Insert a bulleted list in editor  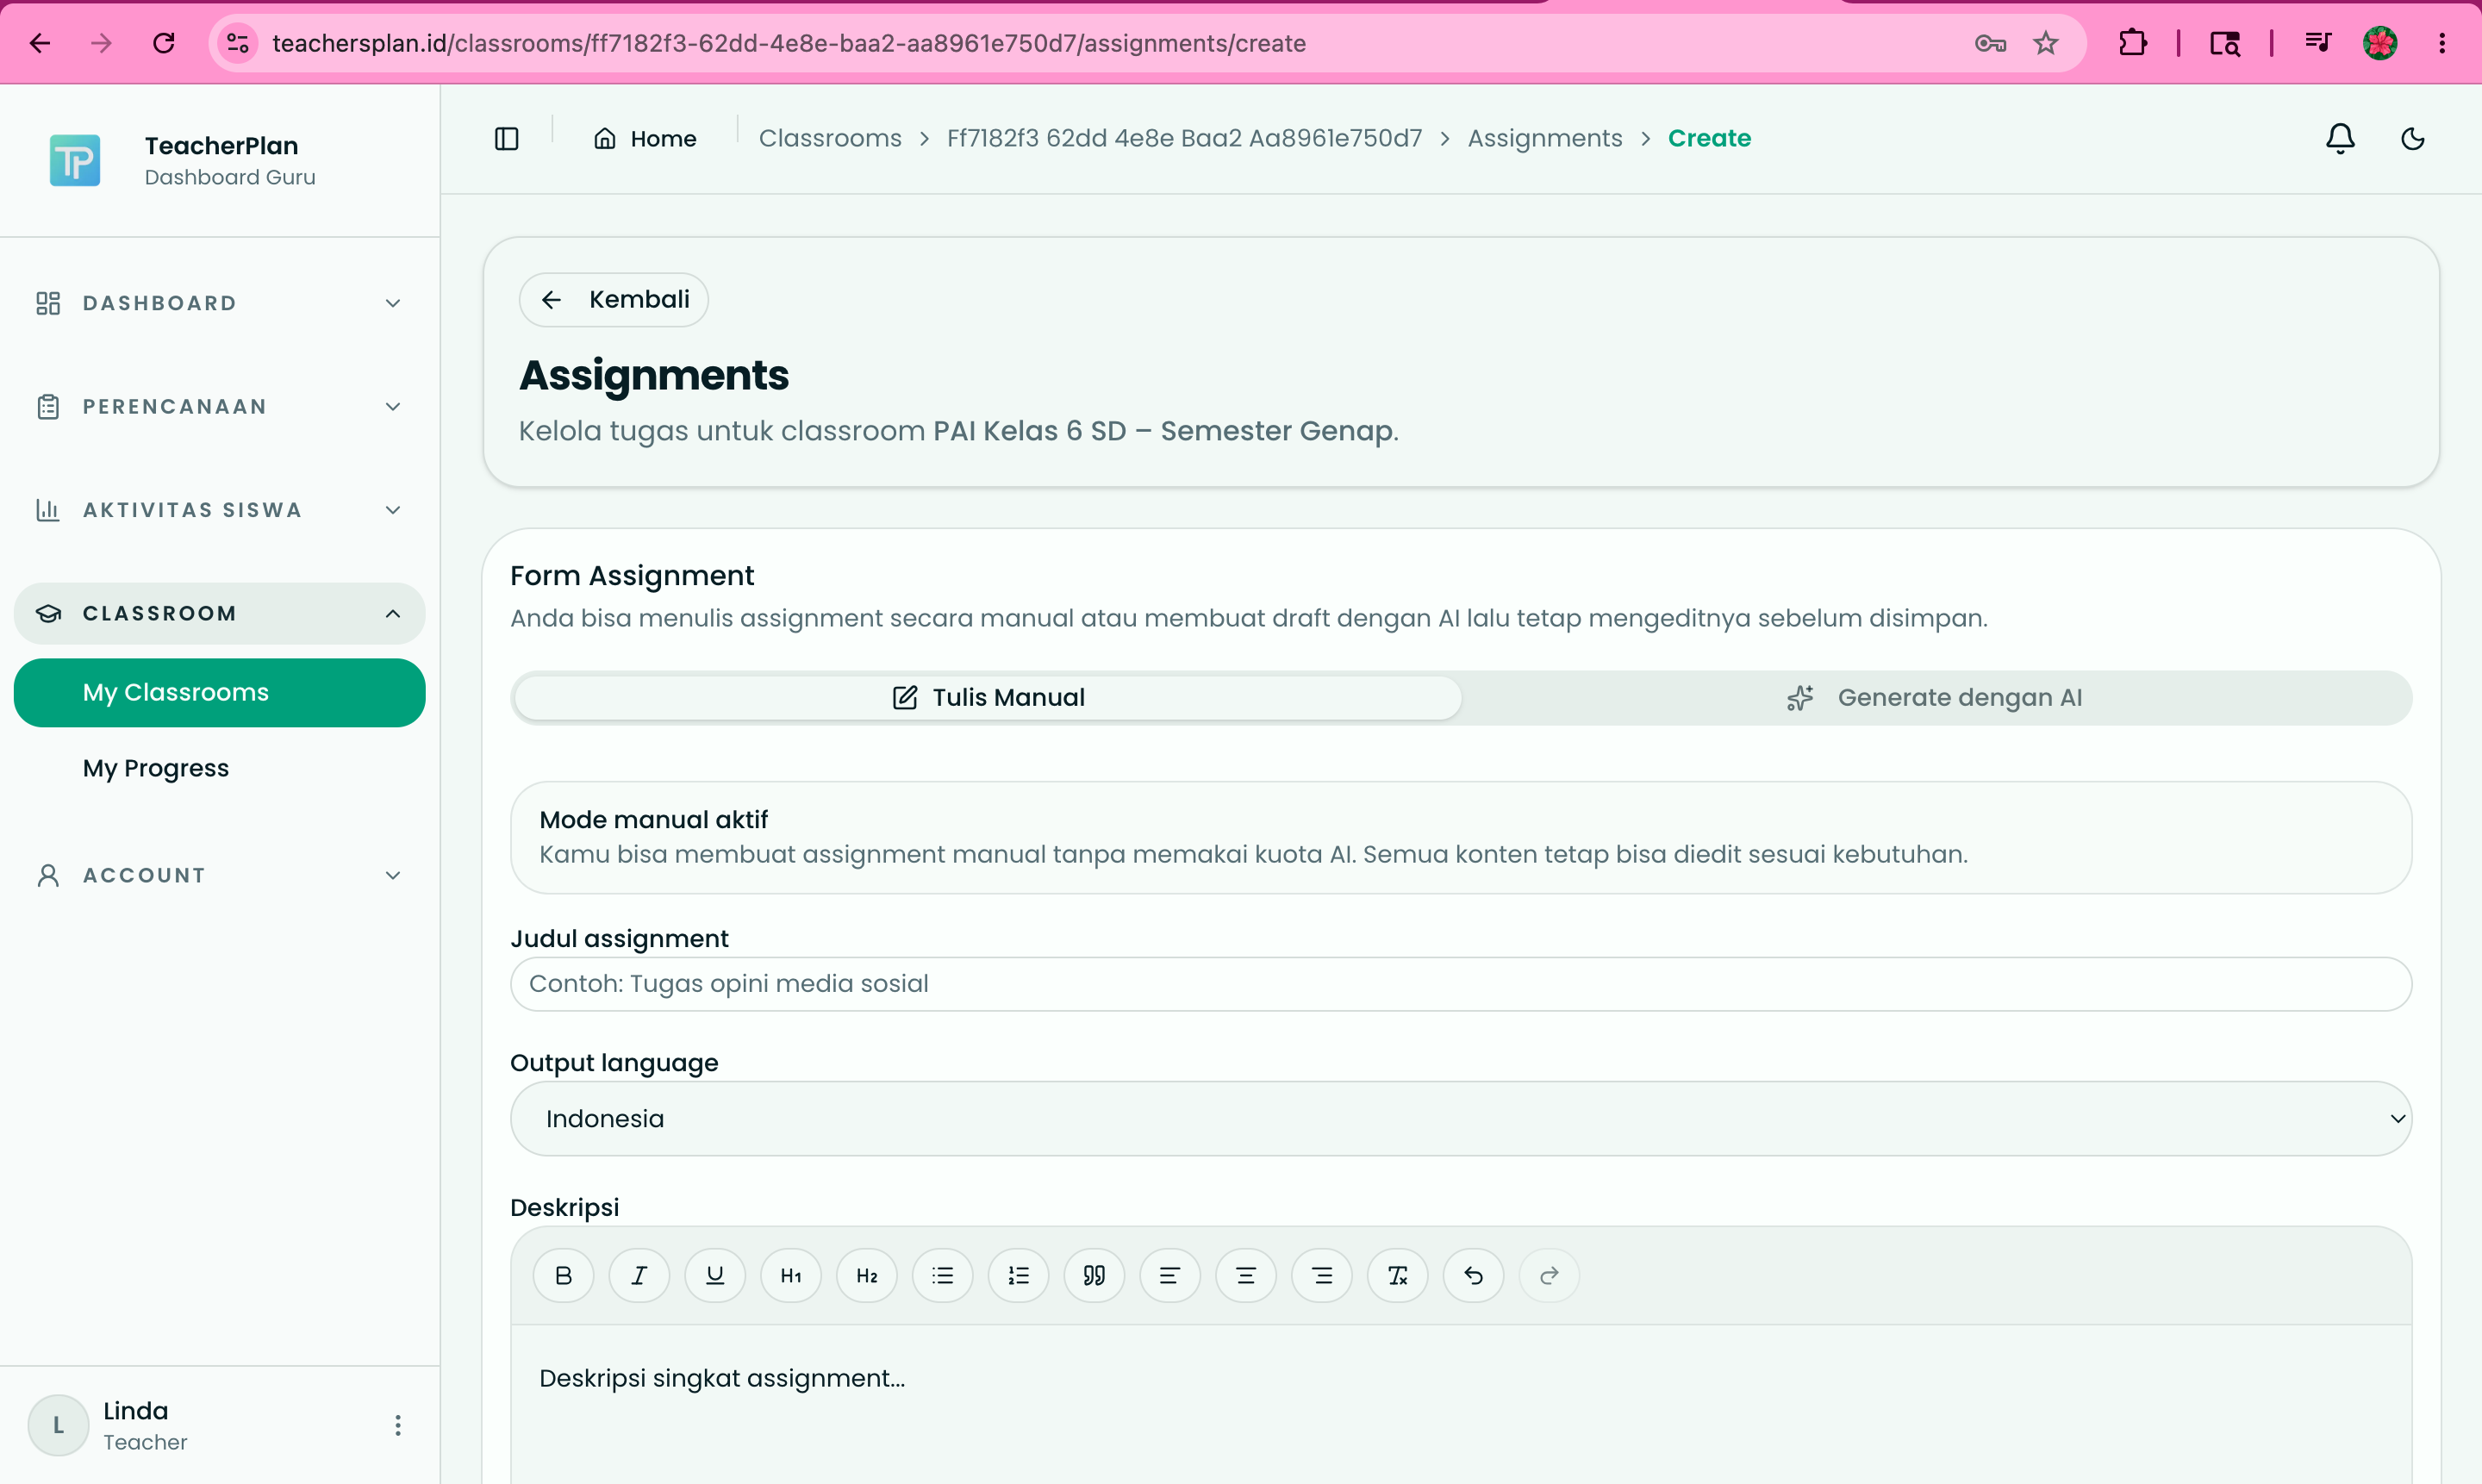pos(942,1275)
